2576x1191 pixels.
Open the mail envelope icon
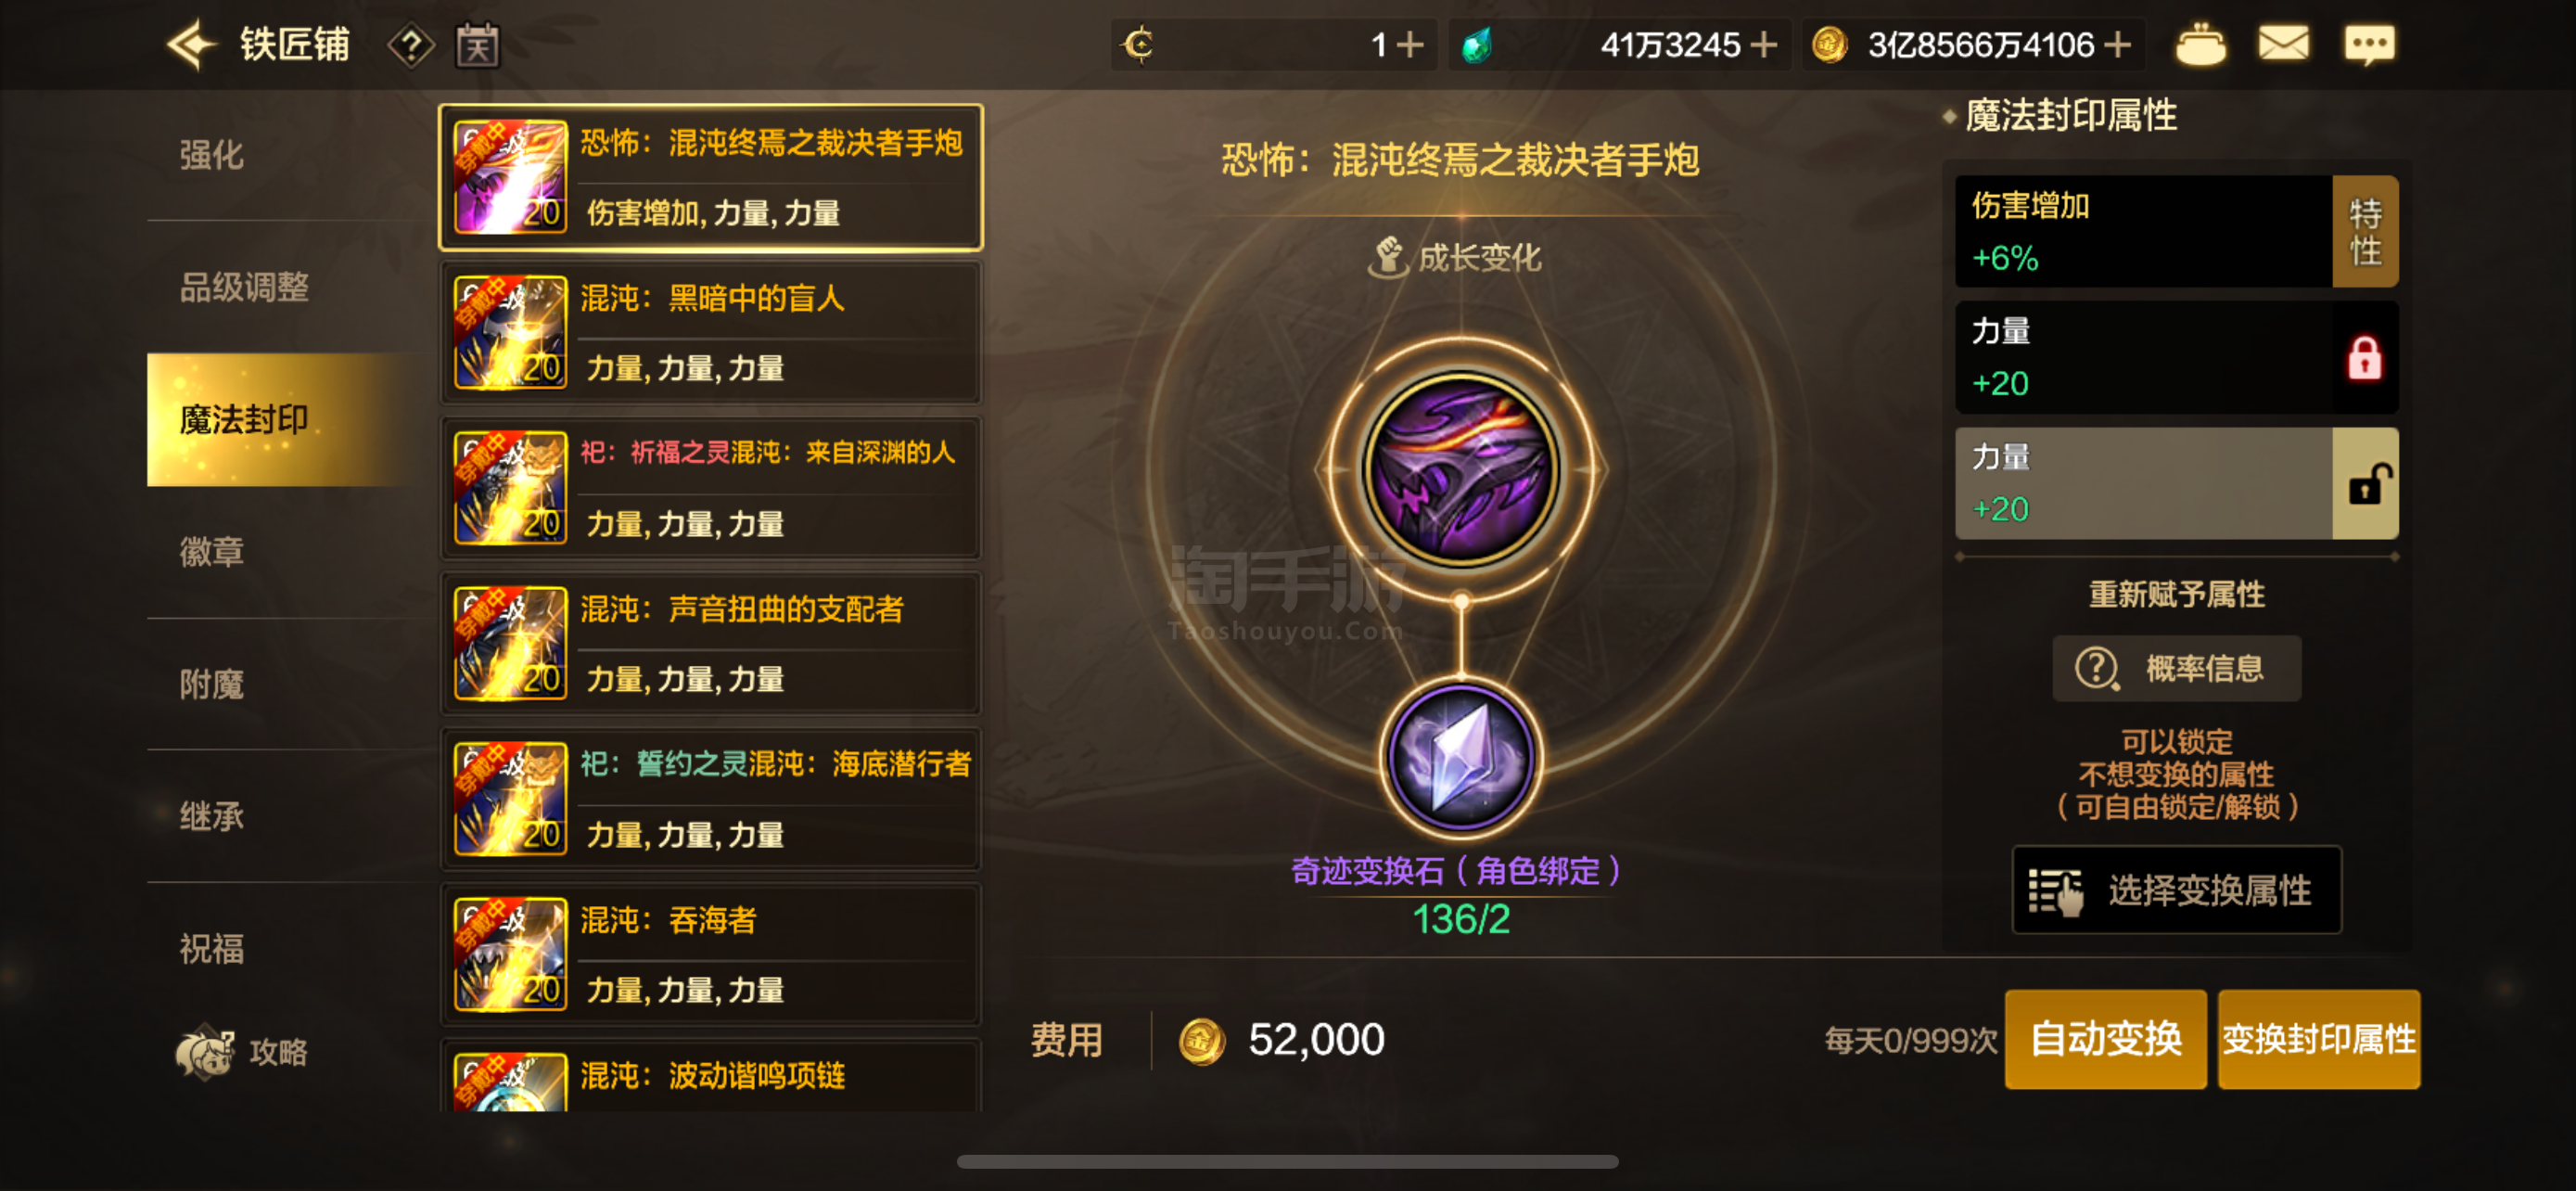(x=2283, y=45)
